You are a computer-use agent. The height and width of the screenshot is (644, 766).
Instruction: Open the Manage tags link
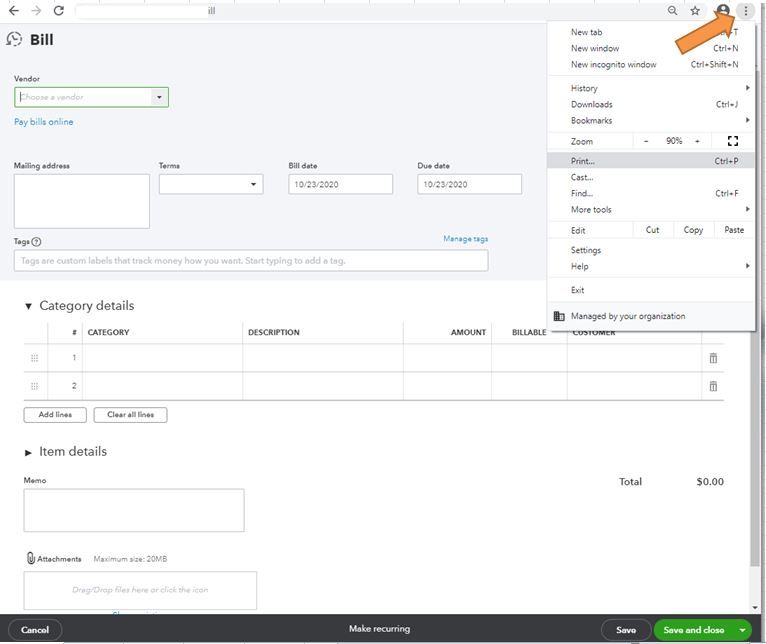point(466,238)
